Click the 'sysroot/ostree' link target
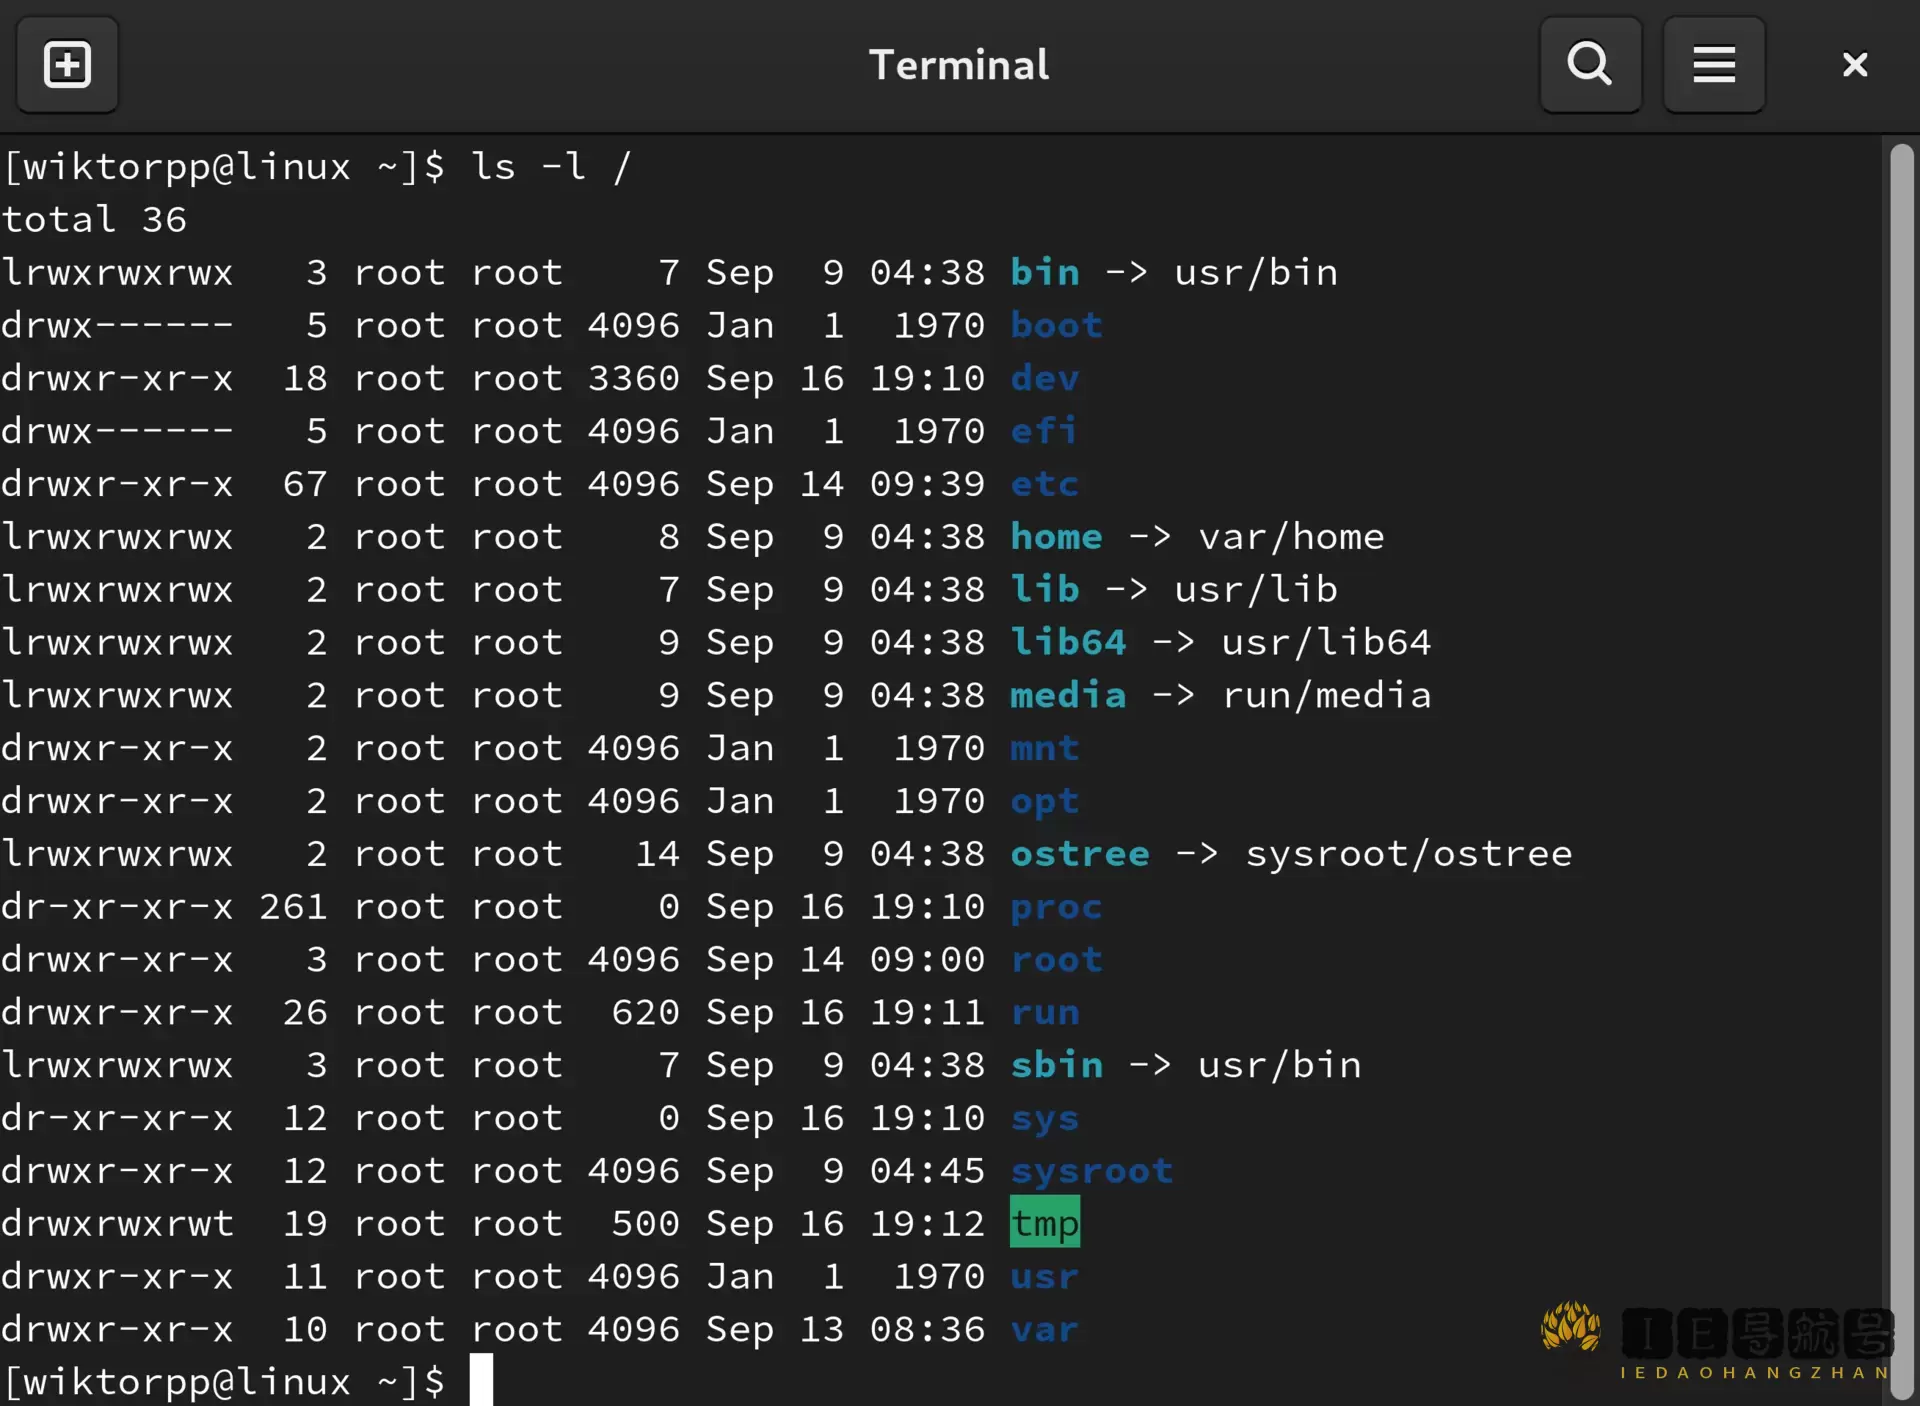This screenshot has width=1920, height=1406. pos(1409,854)
